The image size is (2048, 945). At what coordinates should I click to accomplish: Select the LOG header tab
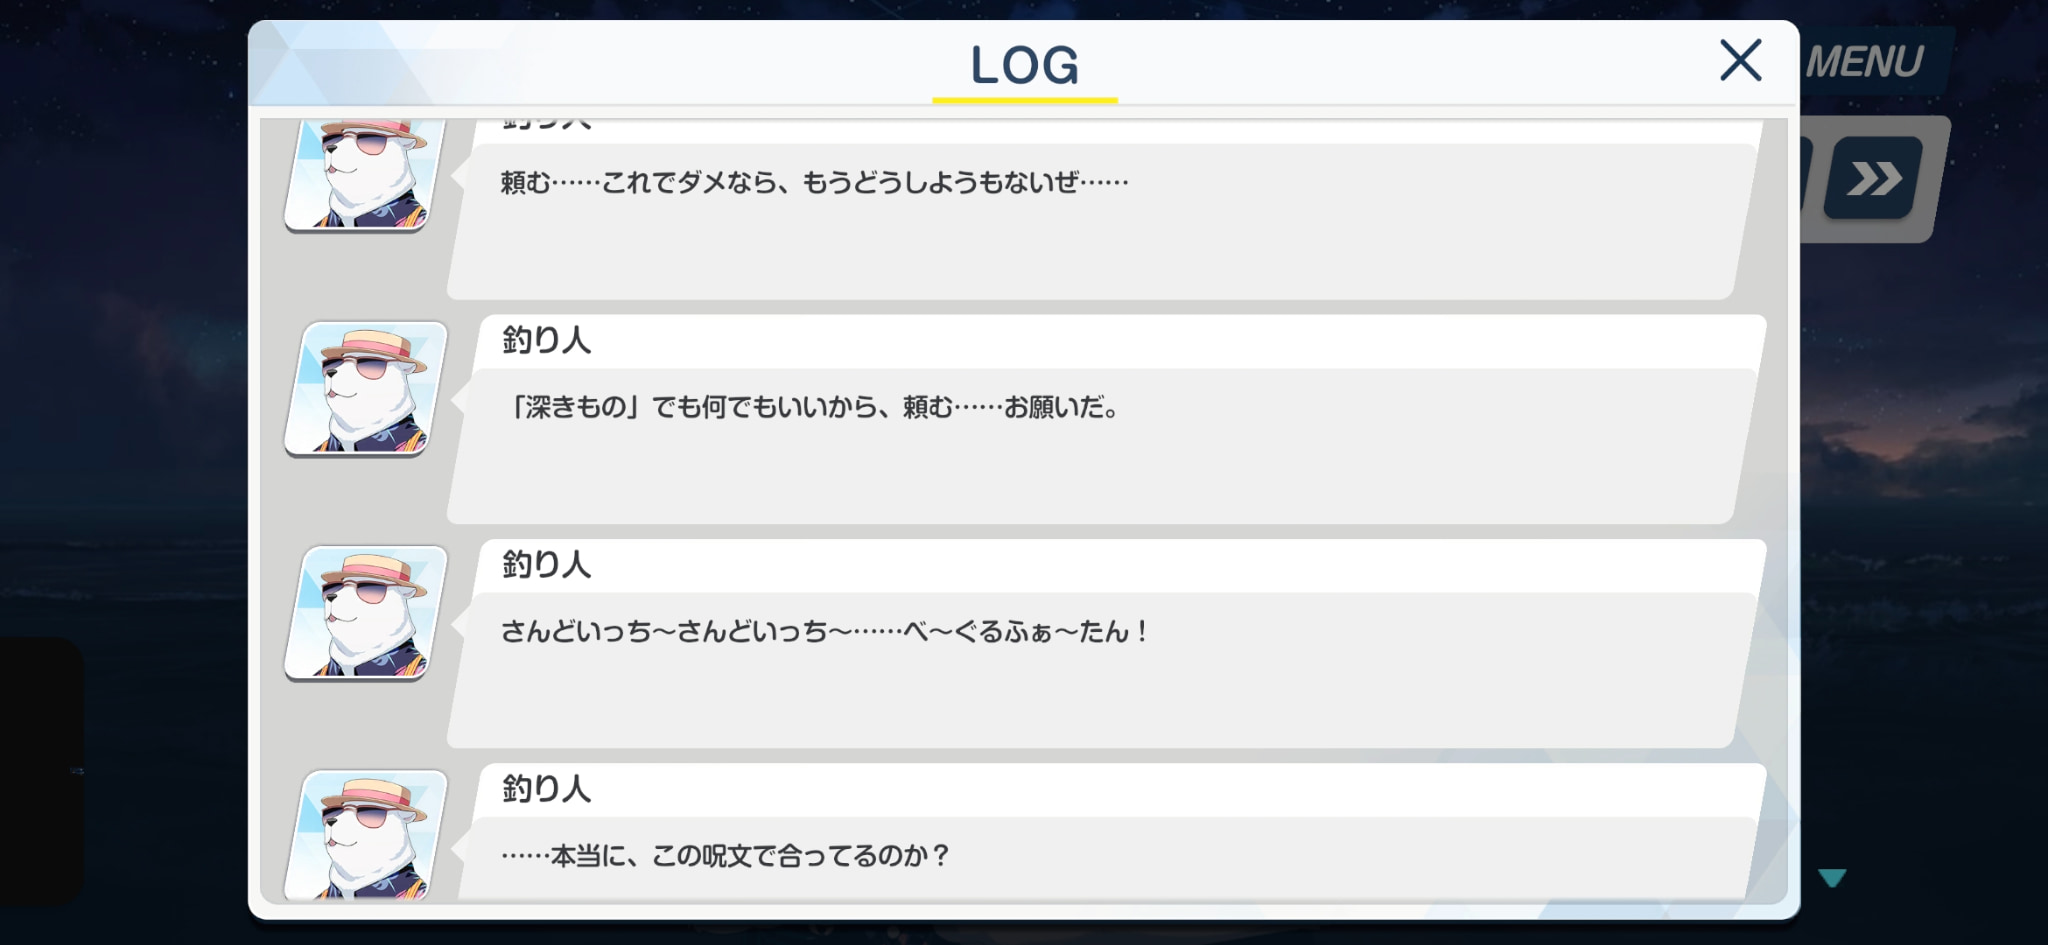1025,66
